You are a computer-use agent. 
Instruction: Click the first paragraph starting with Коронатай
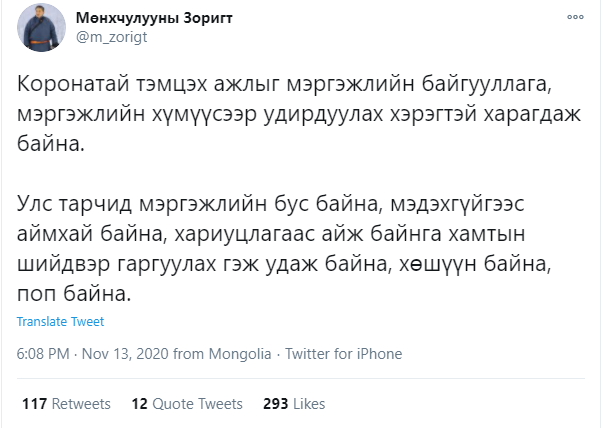tap(300, 108)
